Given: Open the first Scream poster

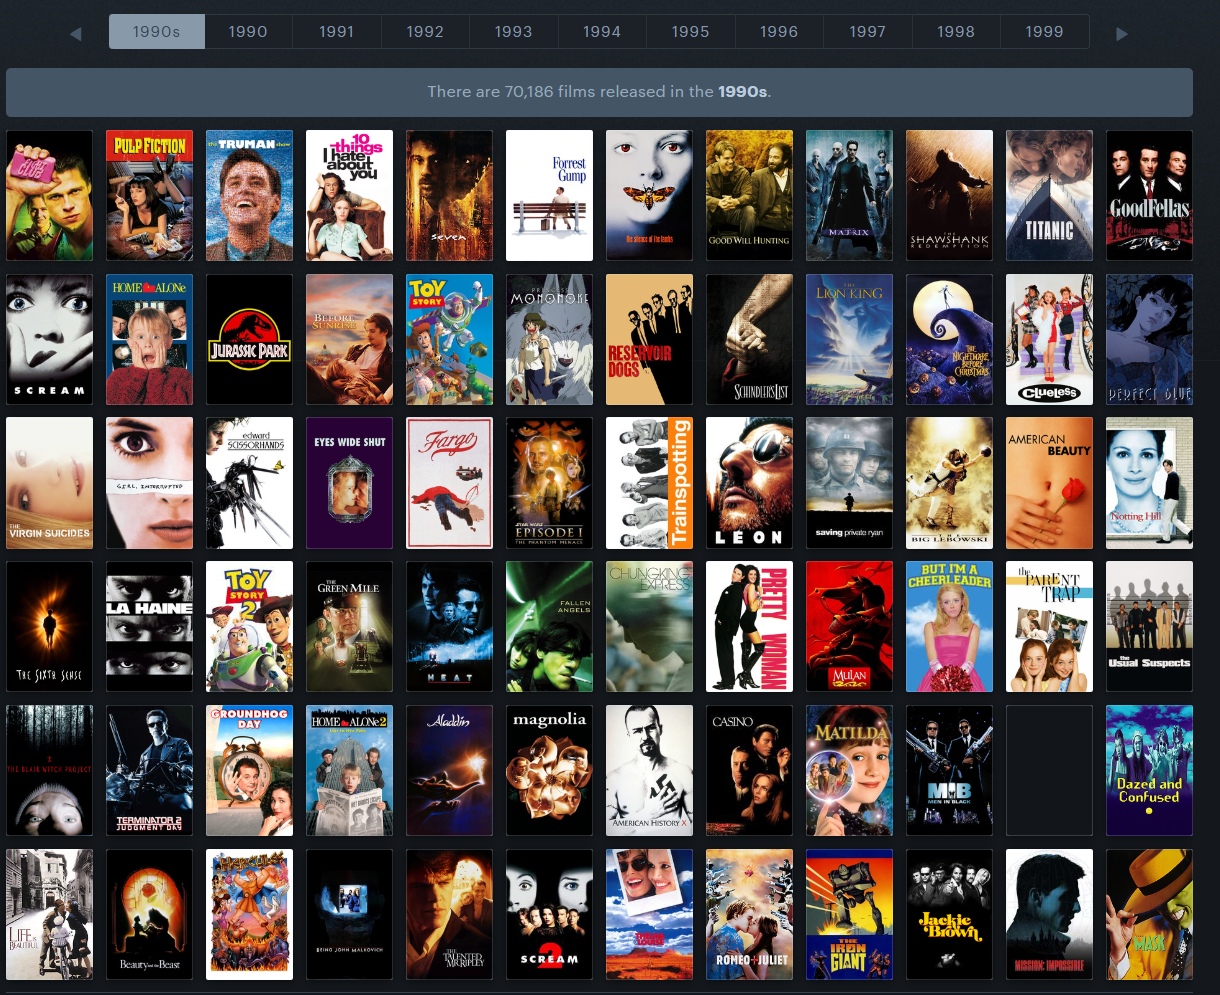Looking at the screenshot, I should pyautogui.click(x=50, y=340).
